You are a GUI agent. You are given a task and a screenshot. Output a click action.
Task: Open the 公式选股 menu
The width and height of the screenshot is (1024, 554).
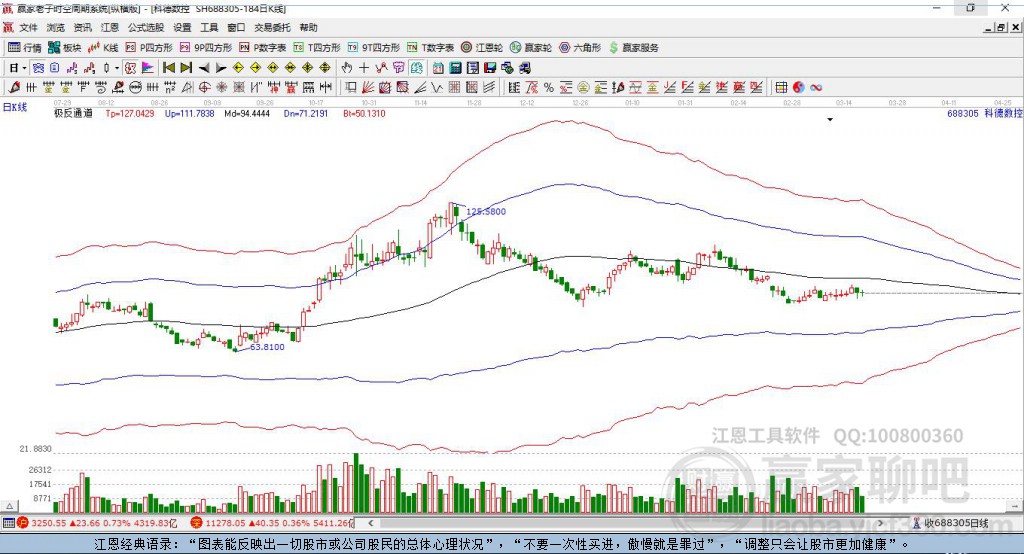click(146, 27)
